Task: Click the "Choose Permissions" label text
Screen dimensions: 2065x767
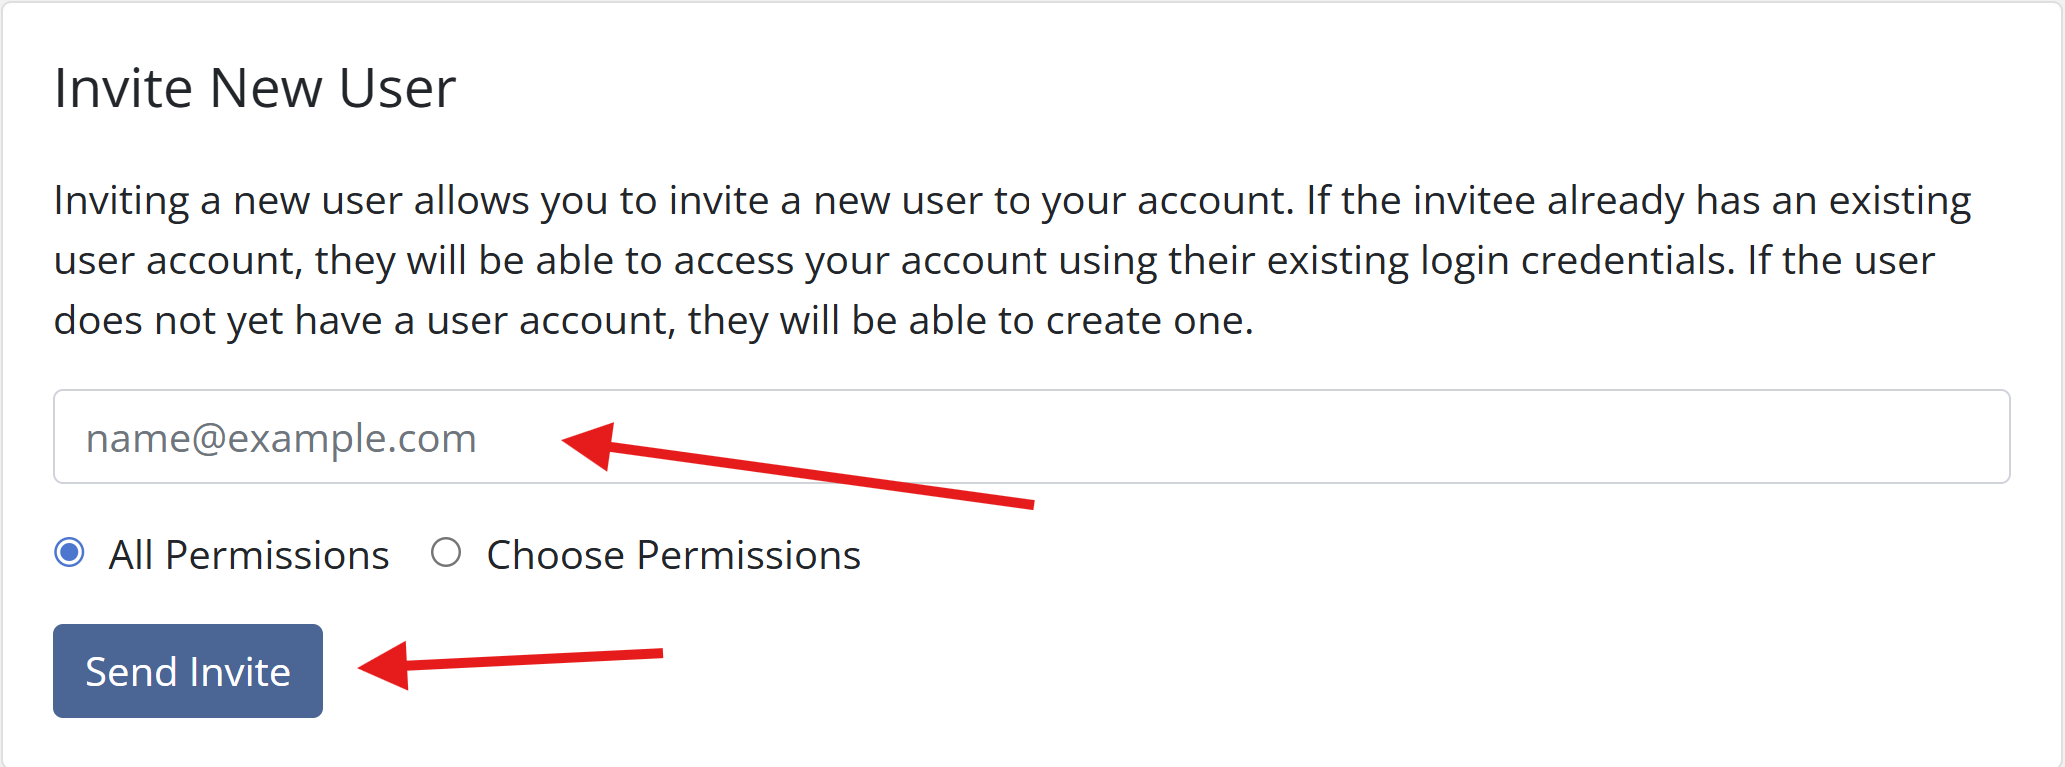Action: [x=673, y=555]
